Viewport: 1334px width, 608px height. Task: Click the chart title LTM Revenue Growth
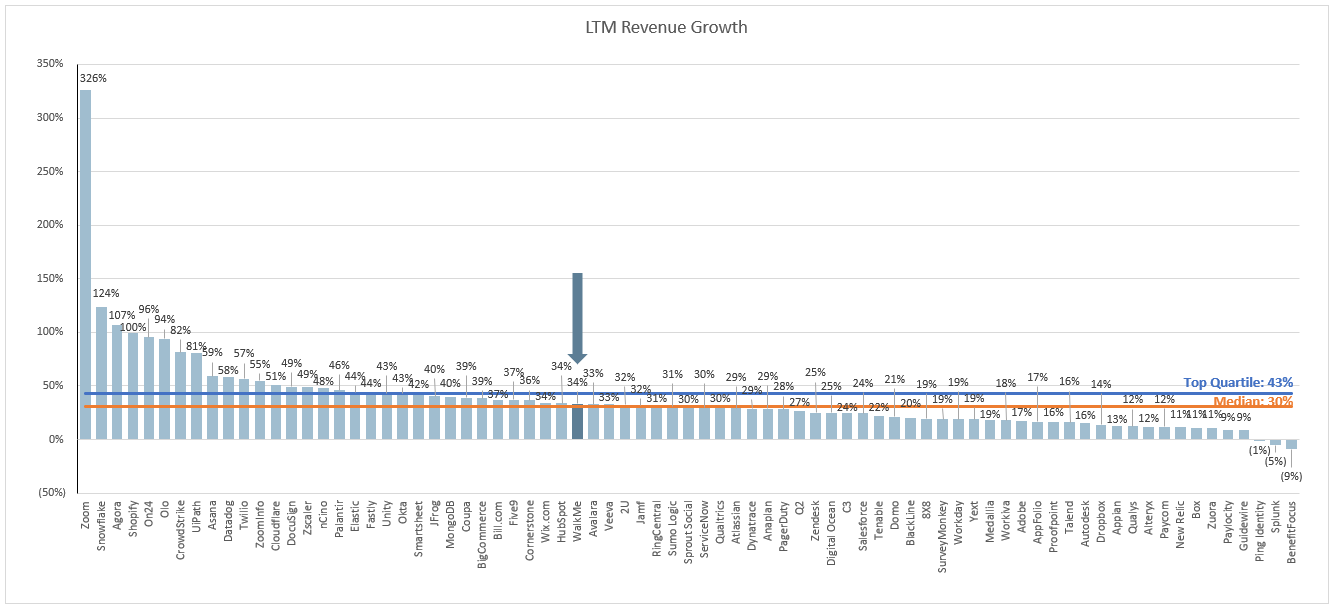pyautogui.click(x=666, y=27)
